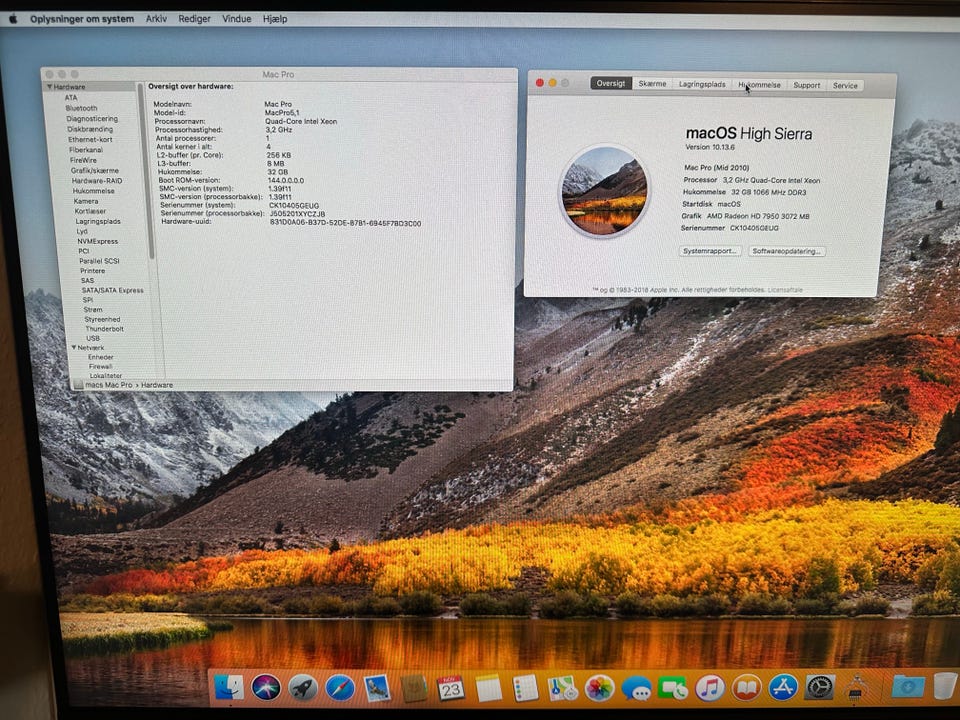The width and height of the screenshot is (960, 720).
Task: Open Maps icon in Dock
Action: point(563,689)
